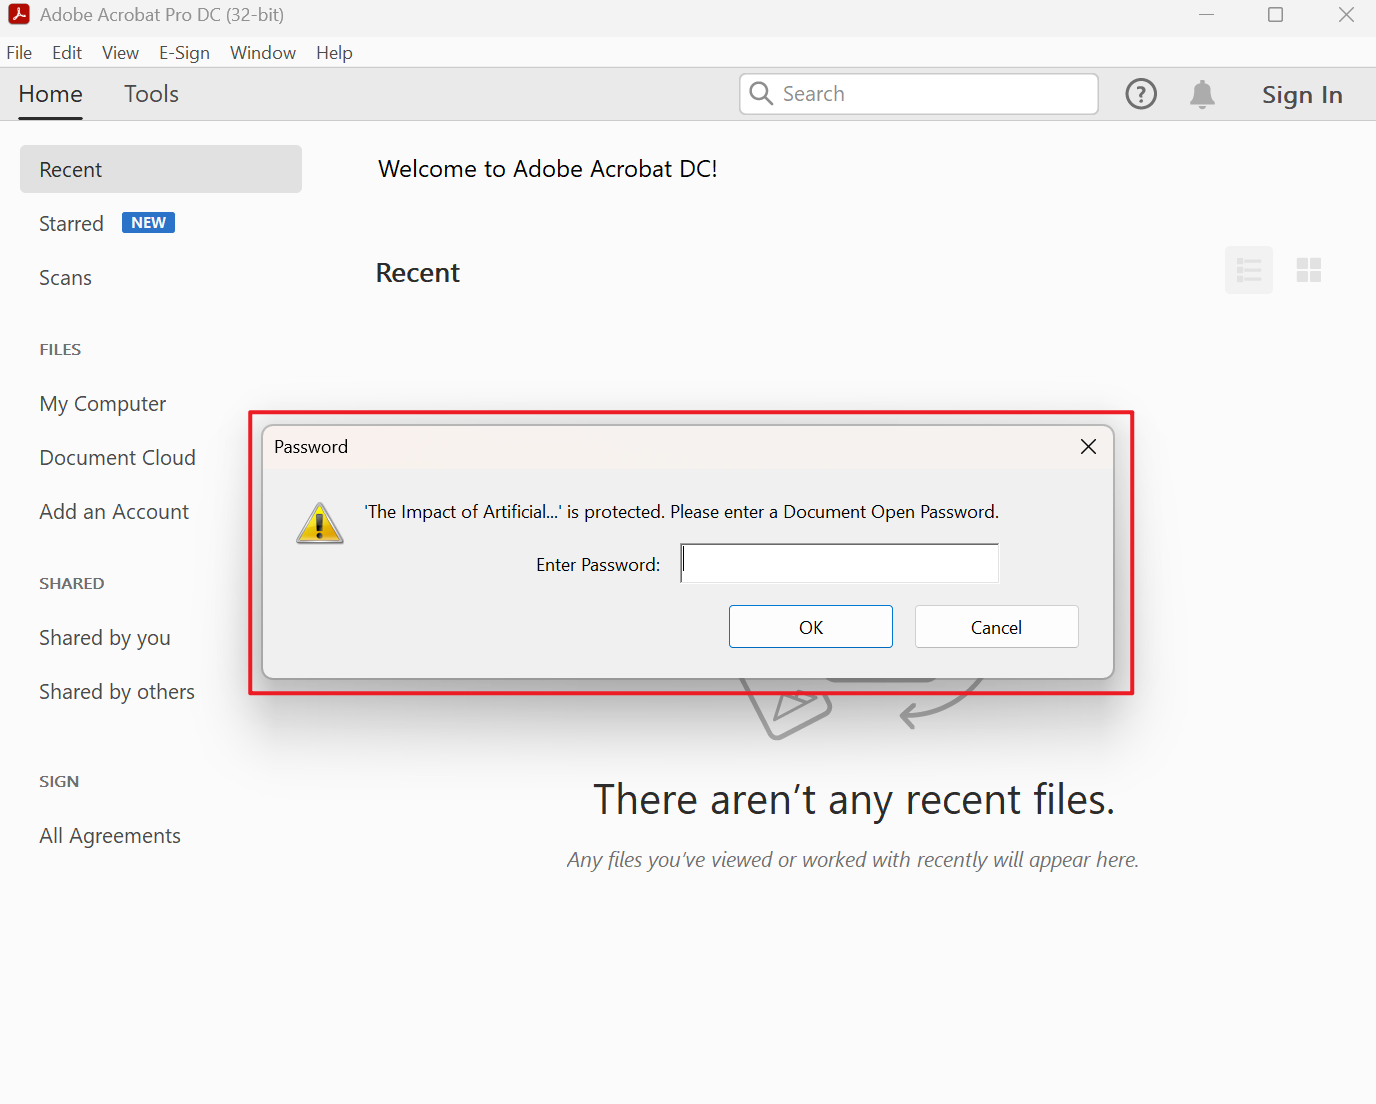Select Add an Account
This screenshot has width=1376, height=1104.
click(x=114, y=512)
